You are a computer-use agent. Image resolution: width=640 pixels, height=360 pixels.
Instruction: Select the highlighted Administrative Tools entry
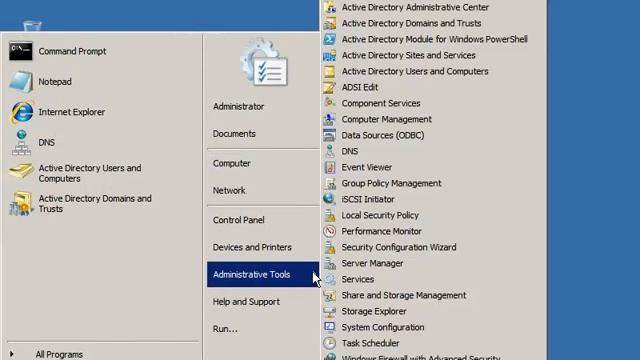[x=263, y=274]
